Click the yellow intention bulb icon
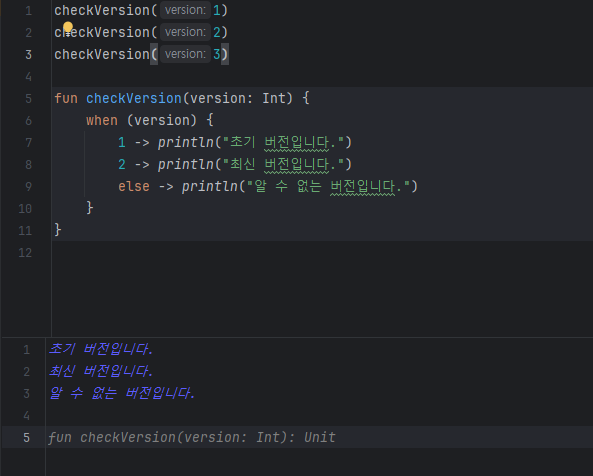Screen dimensions: 593x476 coord(68,28)
